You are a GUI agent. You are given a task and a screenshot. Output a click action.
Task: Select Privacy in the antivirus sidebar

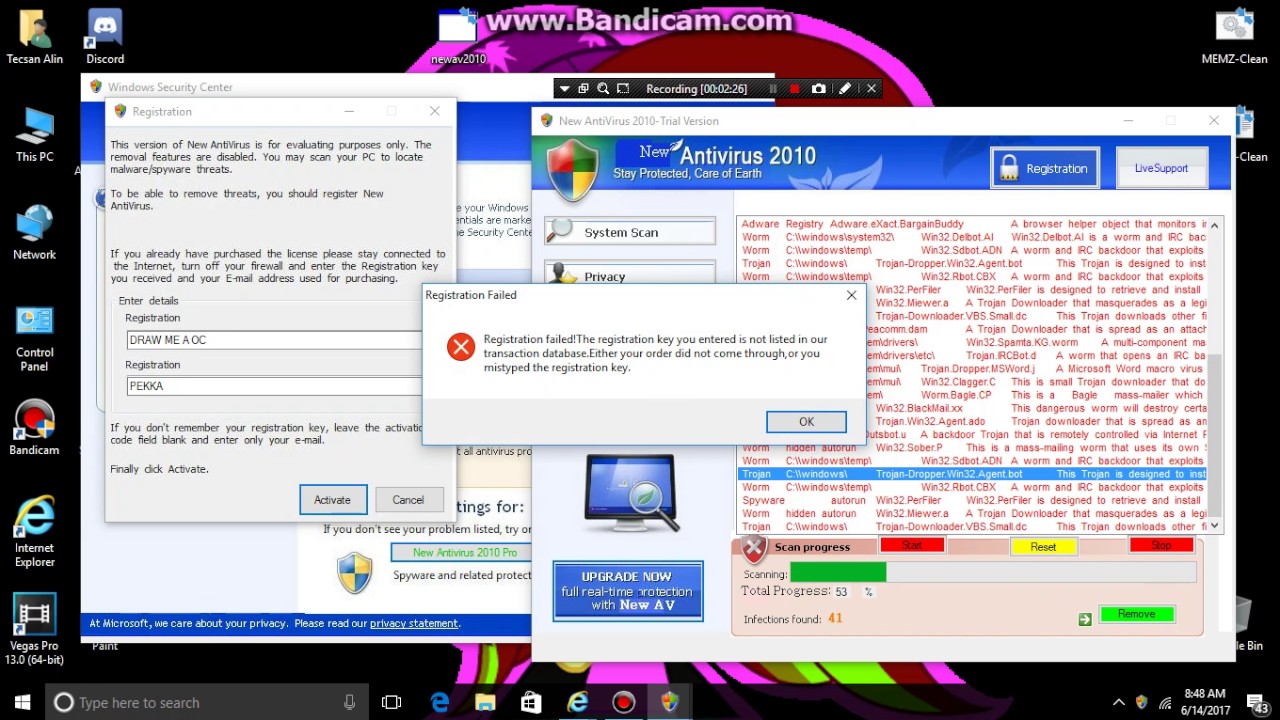coord(630,274)
